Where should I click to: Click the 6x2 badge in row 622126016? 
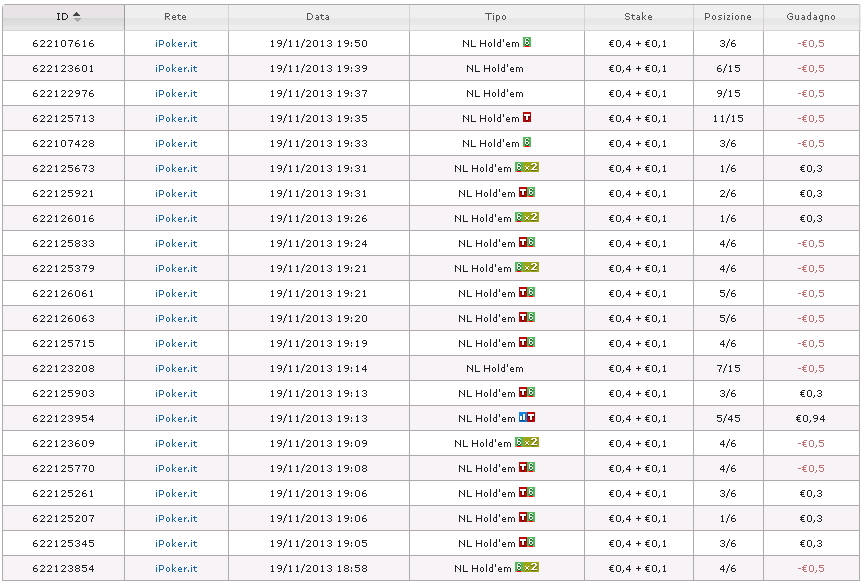(x=527, y=217)
